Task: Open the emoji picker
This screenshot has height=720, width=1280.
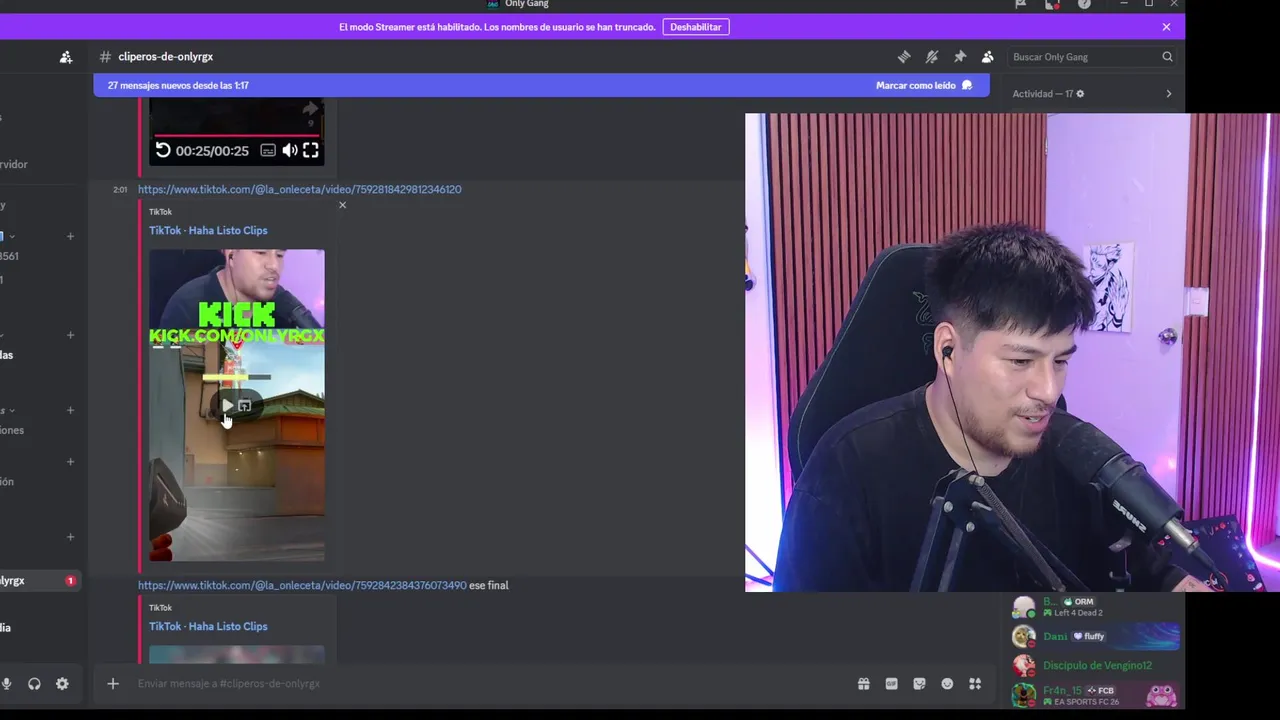Action: click(947, 684)
